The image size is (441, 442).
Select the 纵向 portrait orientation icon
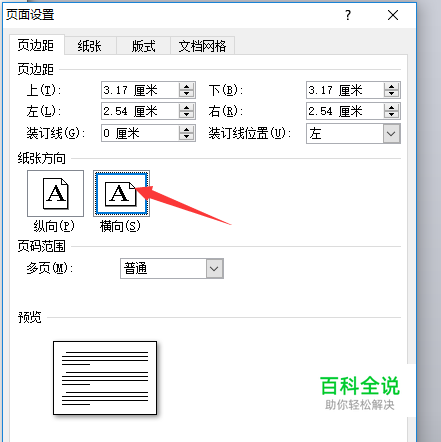(55, 193)
